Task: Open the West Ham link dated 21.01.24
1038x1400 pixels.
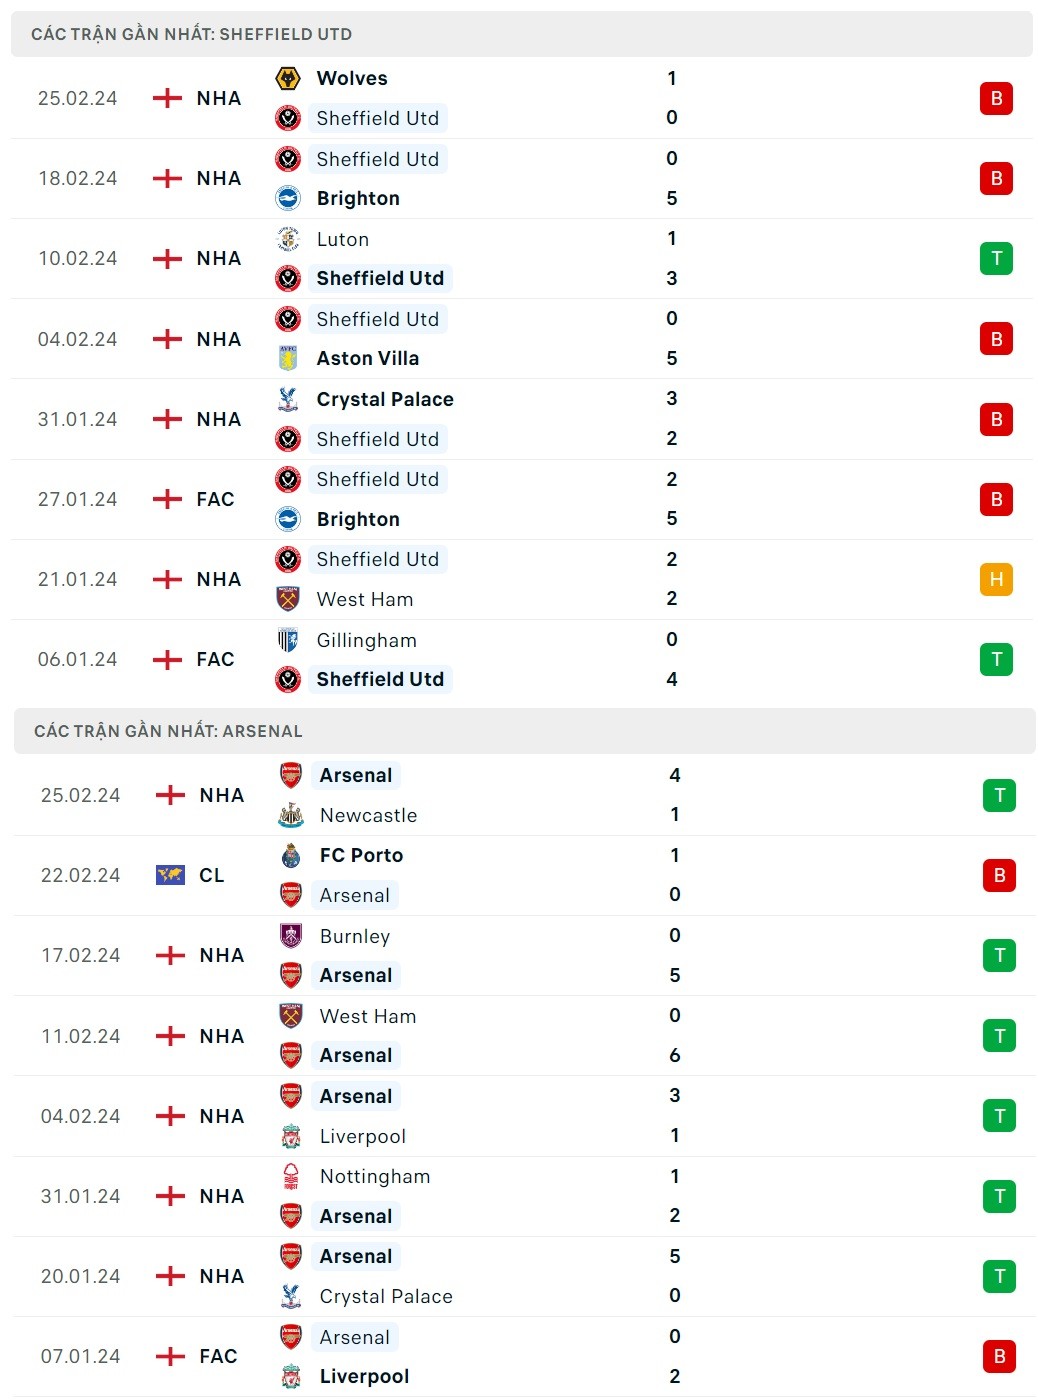Action: pyautogui.click(x=365, y=599)
